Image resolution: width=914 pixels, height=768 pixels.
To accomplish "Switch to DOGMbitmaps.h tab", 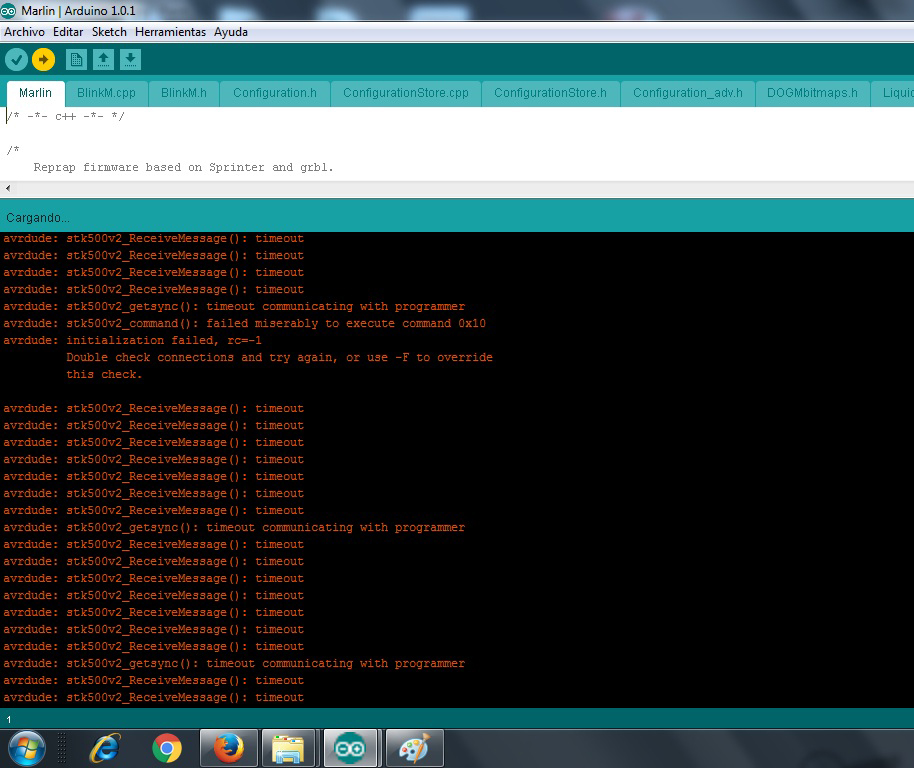I will pyautogui.click(x=812, y=93).
